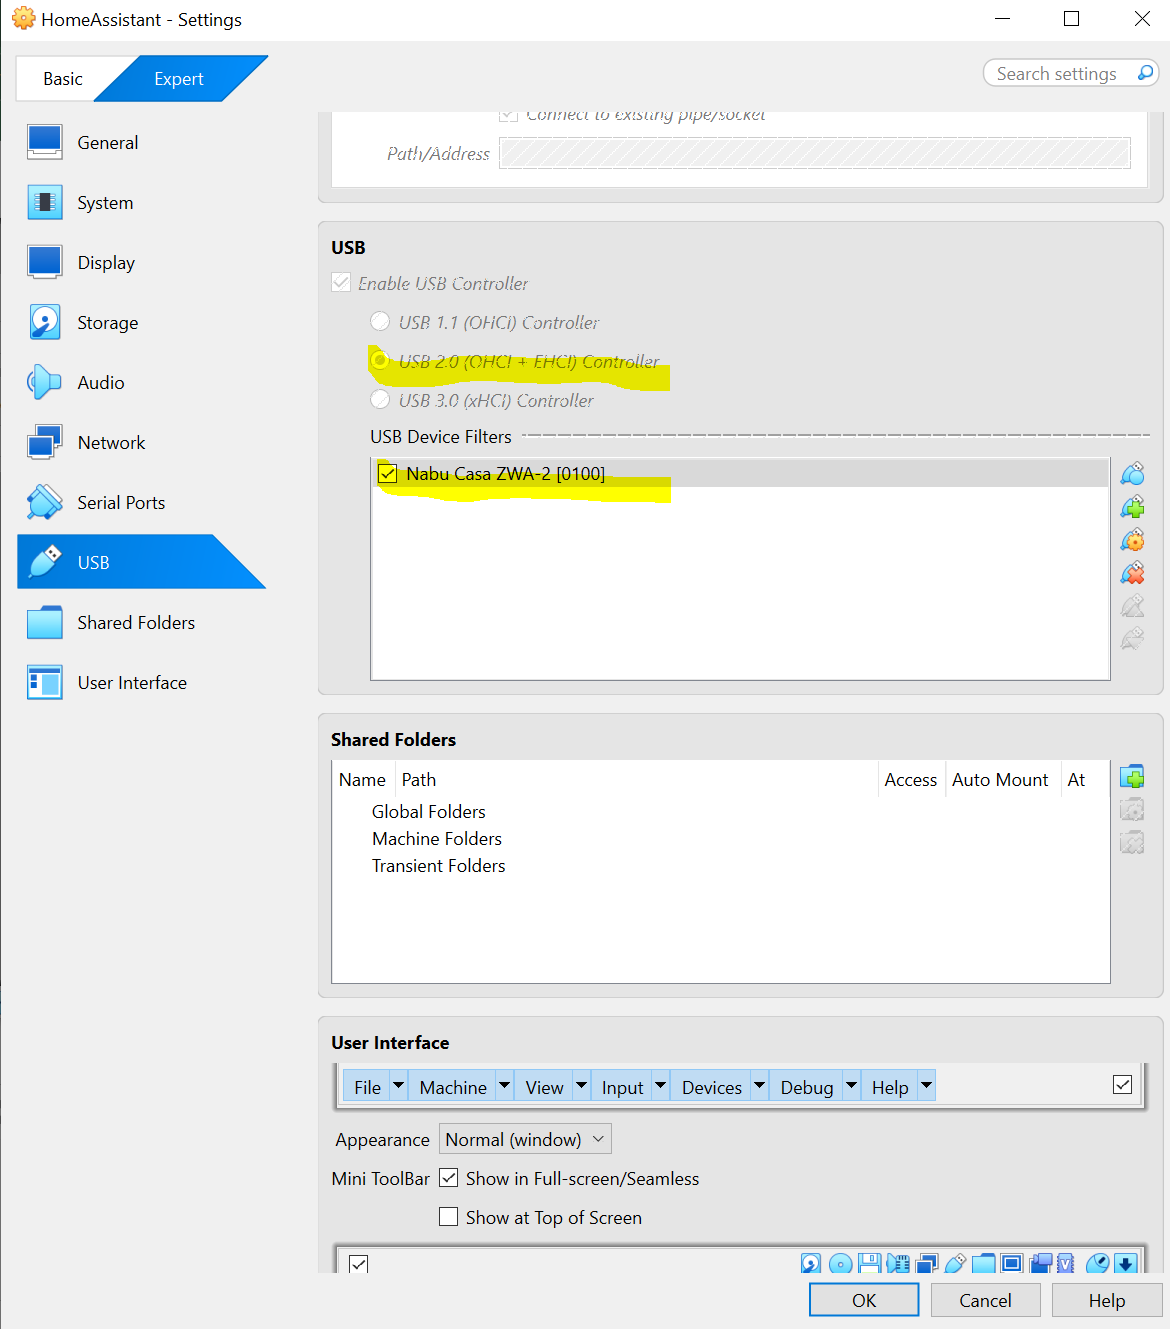Switch to the Basic tab
This screenshot has height=1329, width=1170.
63,79
